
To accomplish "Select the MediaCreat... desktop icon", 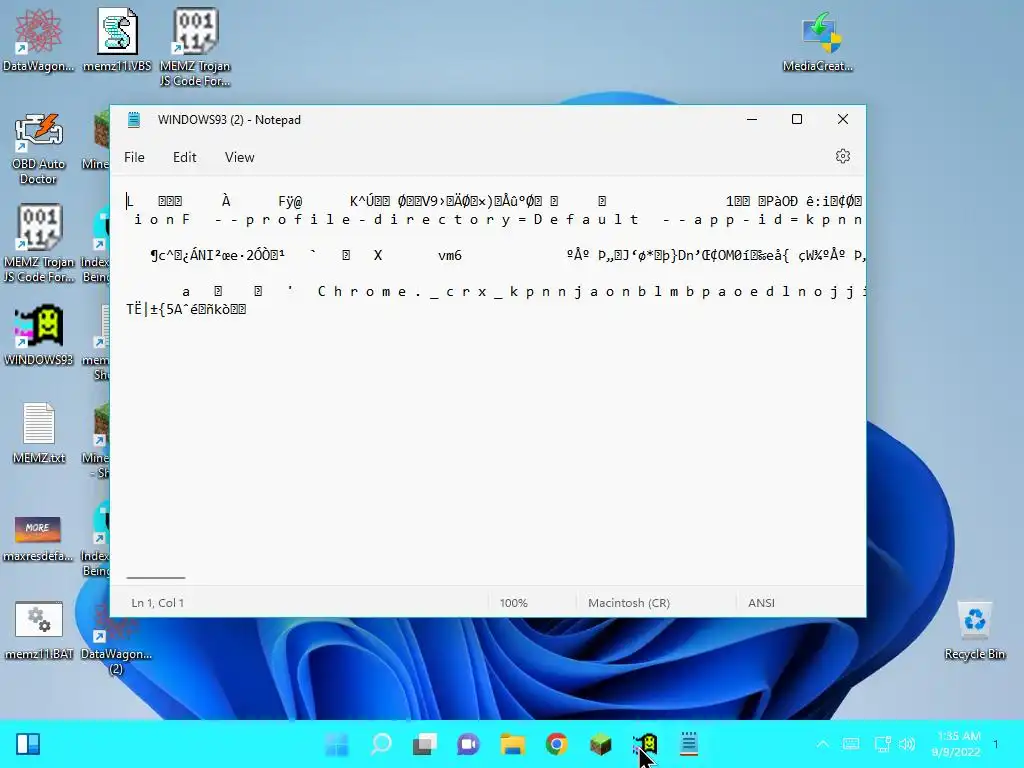I will coord(818,43).
